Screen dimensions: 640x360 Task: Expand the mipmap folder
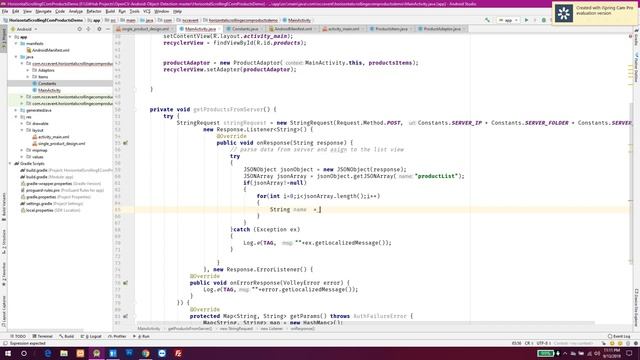pos(22,150)
